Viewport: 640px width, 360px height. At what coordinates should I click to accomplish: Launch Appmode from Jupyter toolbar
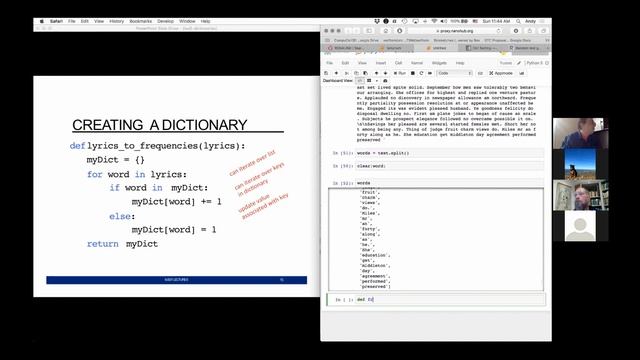(x=501, y=73)
